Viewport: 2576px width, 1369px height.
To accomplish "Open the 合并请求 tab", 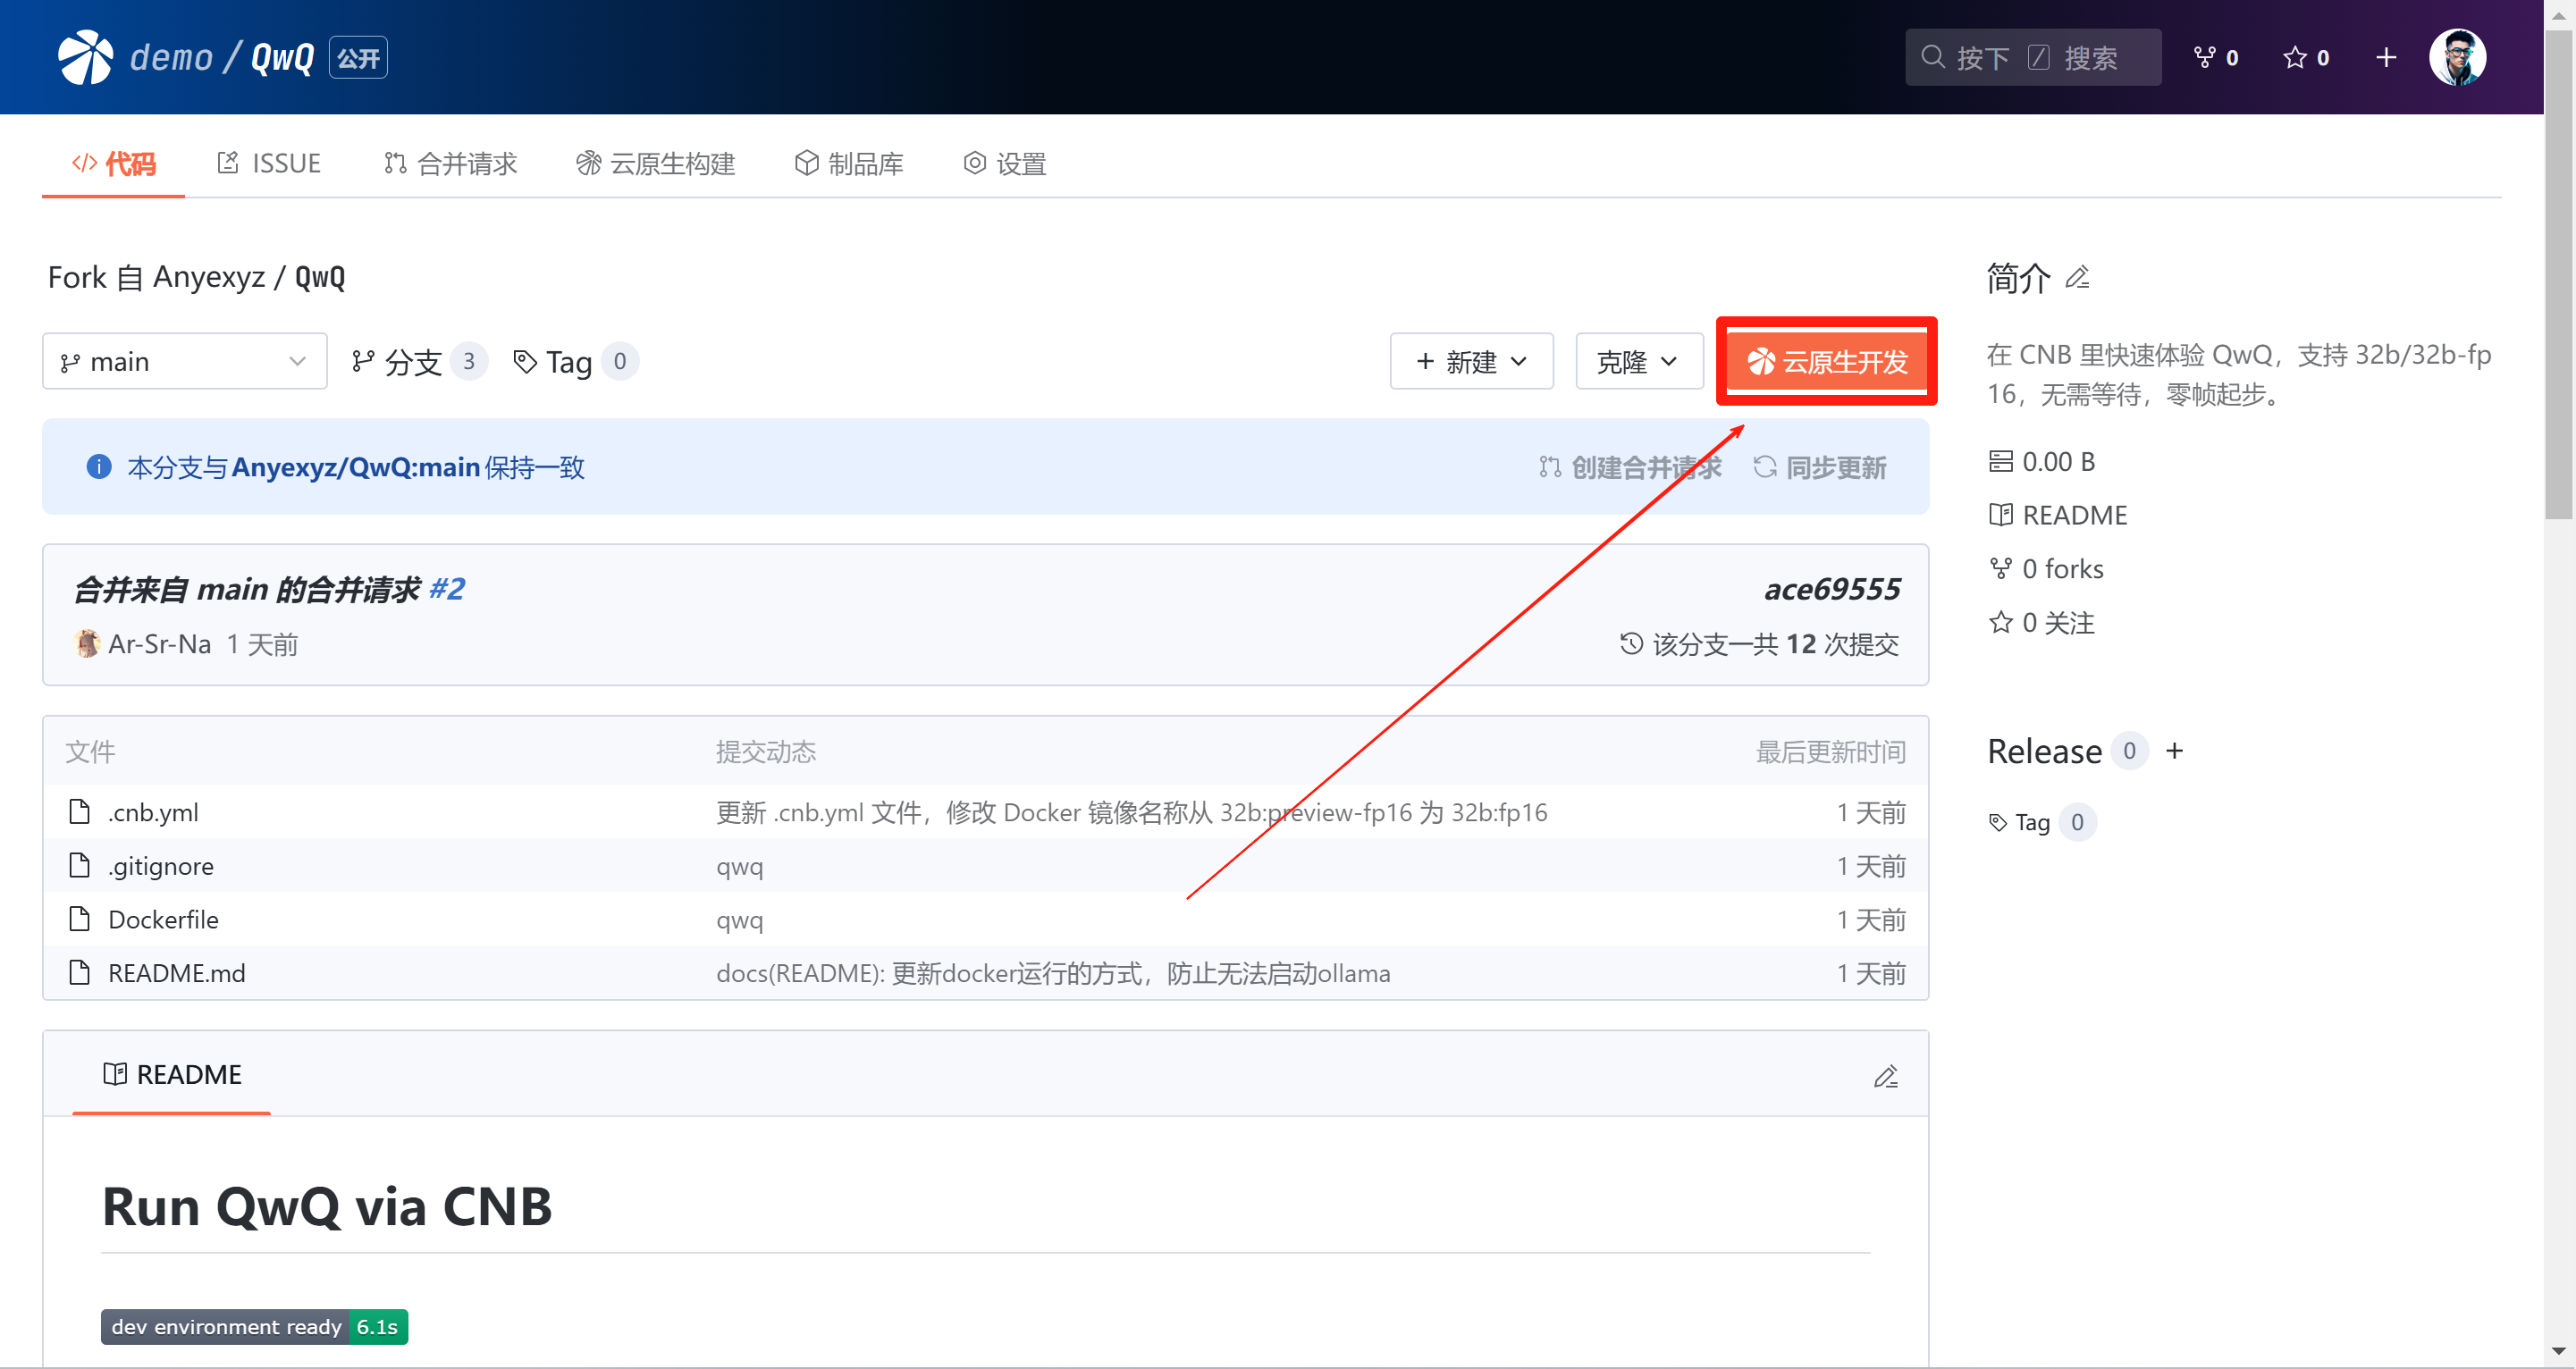I will coord(450,163).
